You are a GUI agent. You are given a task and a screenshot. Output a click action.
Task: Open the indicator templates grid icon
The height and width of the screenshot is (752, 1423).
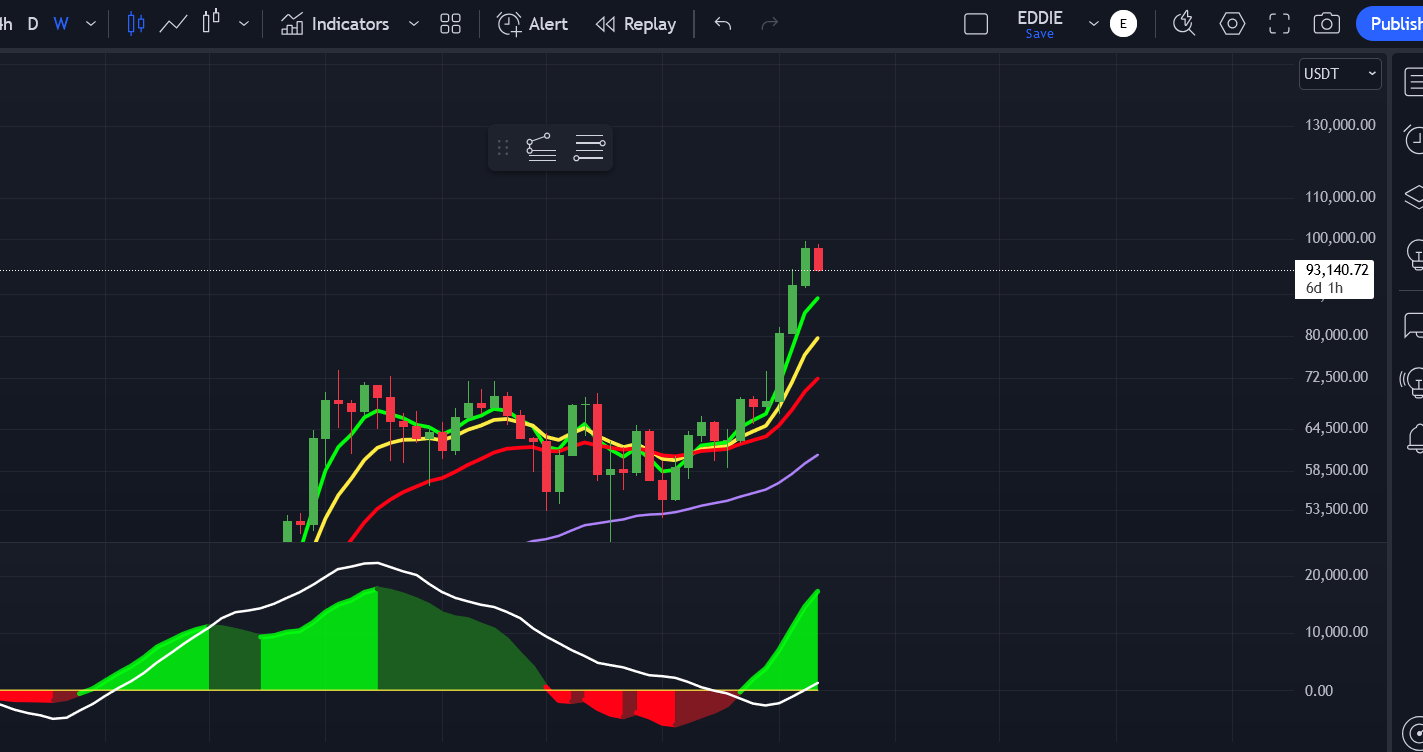450,24
